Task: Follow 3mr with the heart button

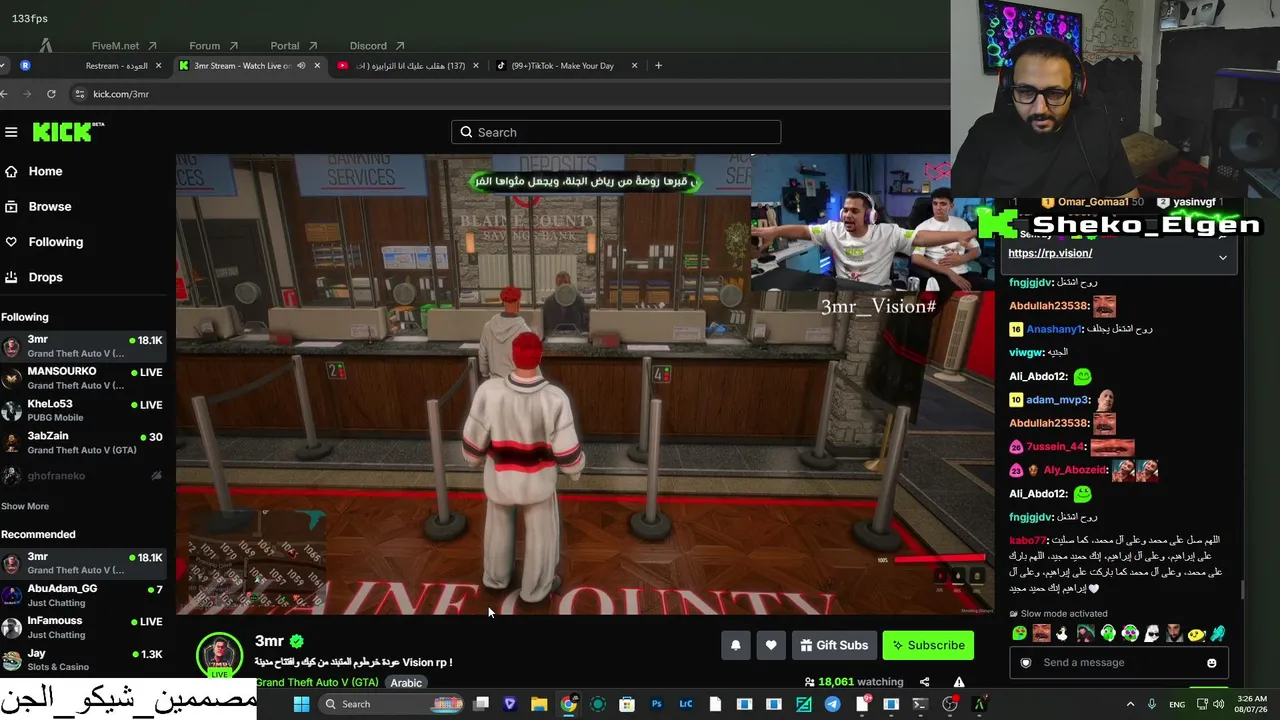Action: 771,645
